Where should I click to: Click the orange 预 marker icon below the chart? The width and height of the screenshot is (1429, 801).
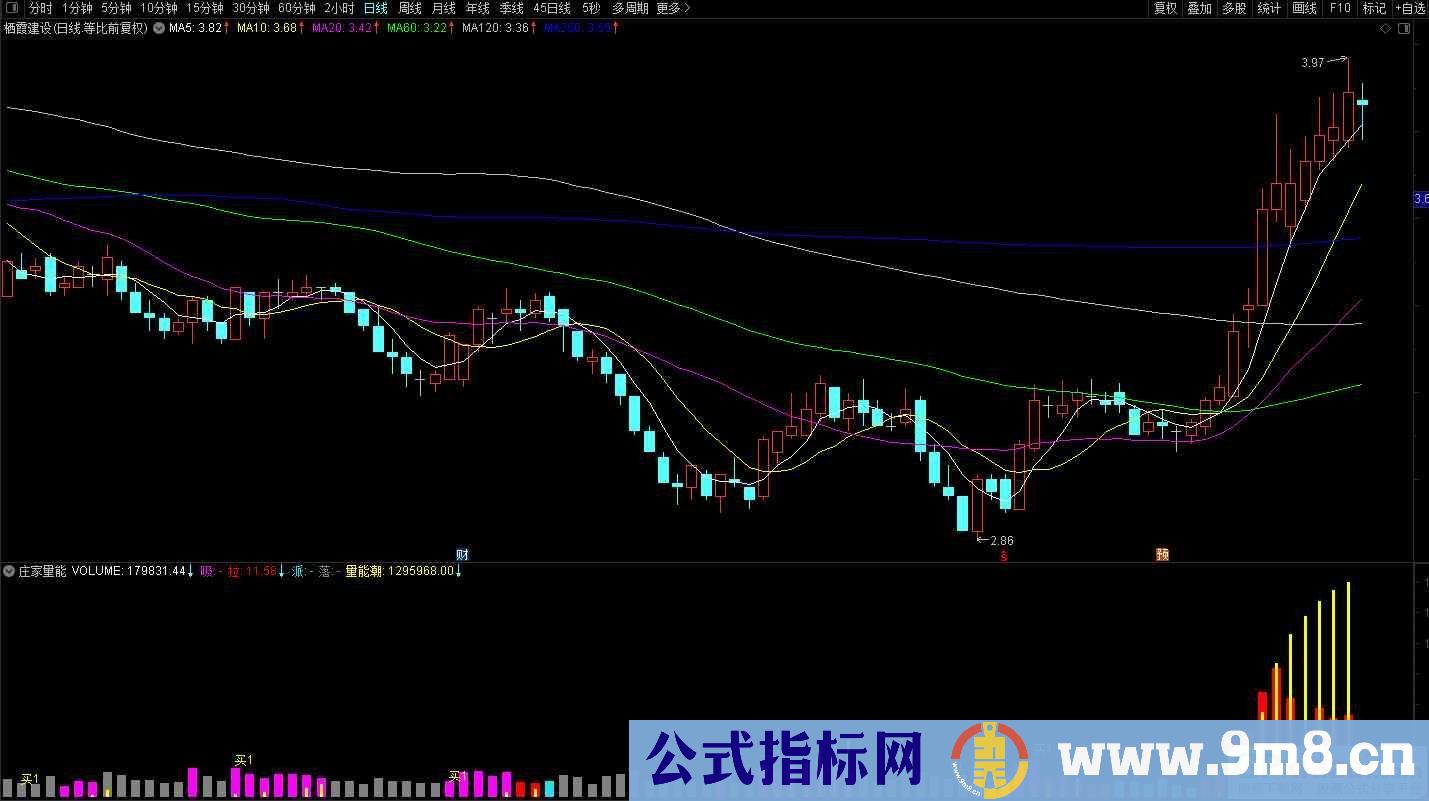1162,554
